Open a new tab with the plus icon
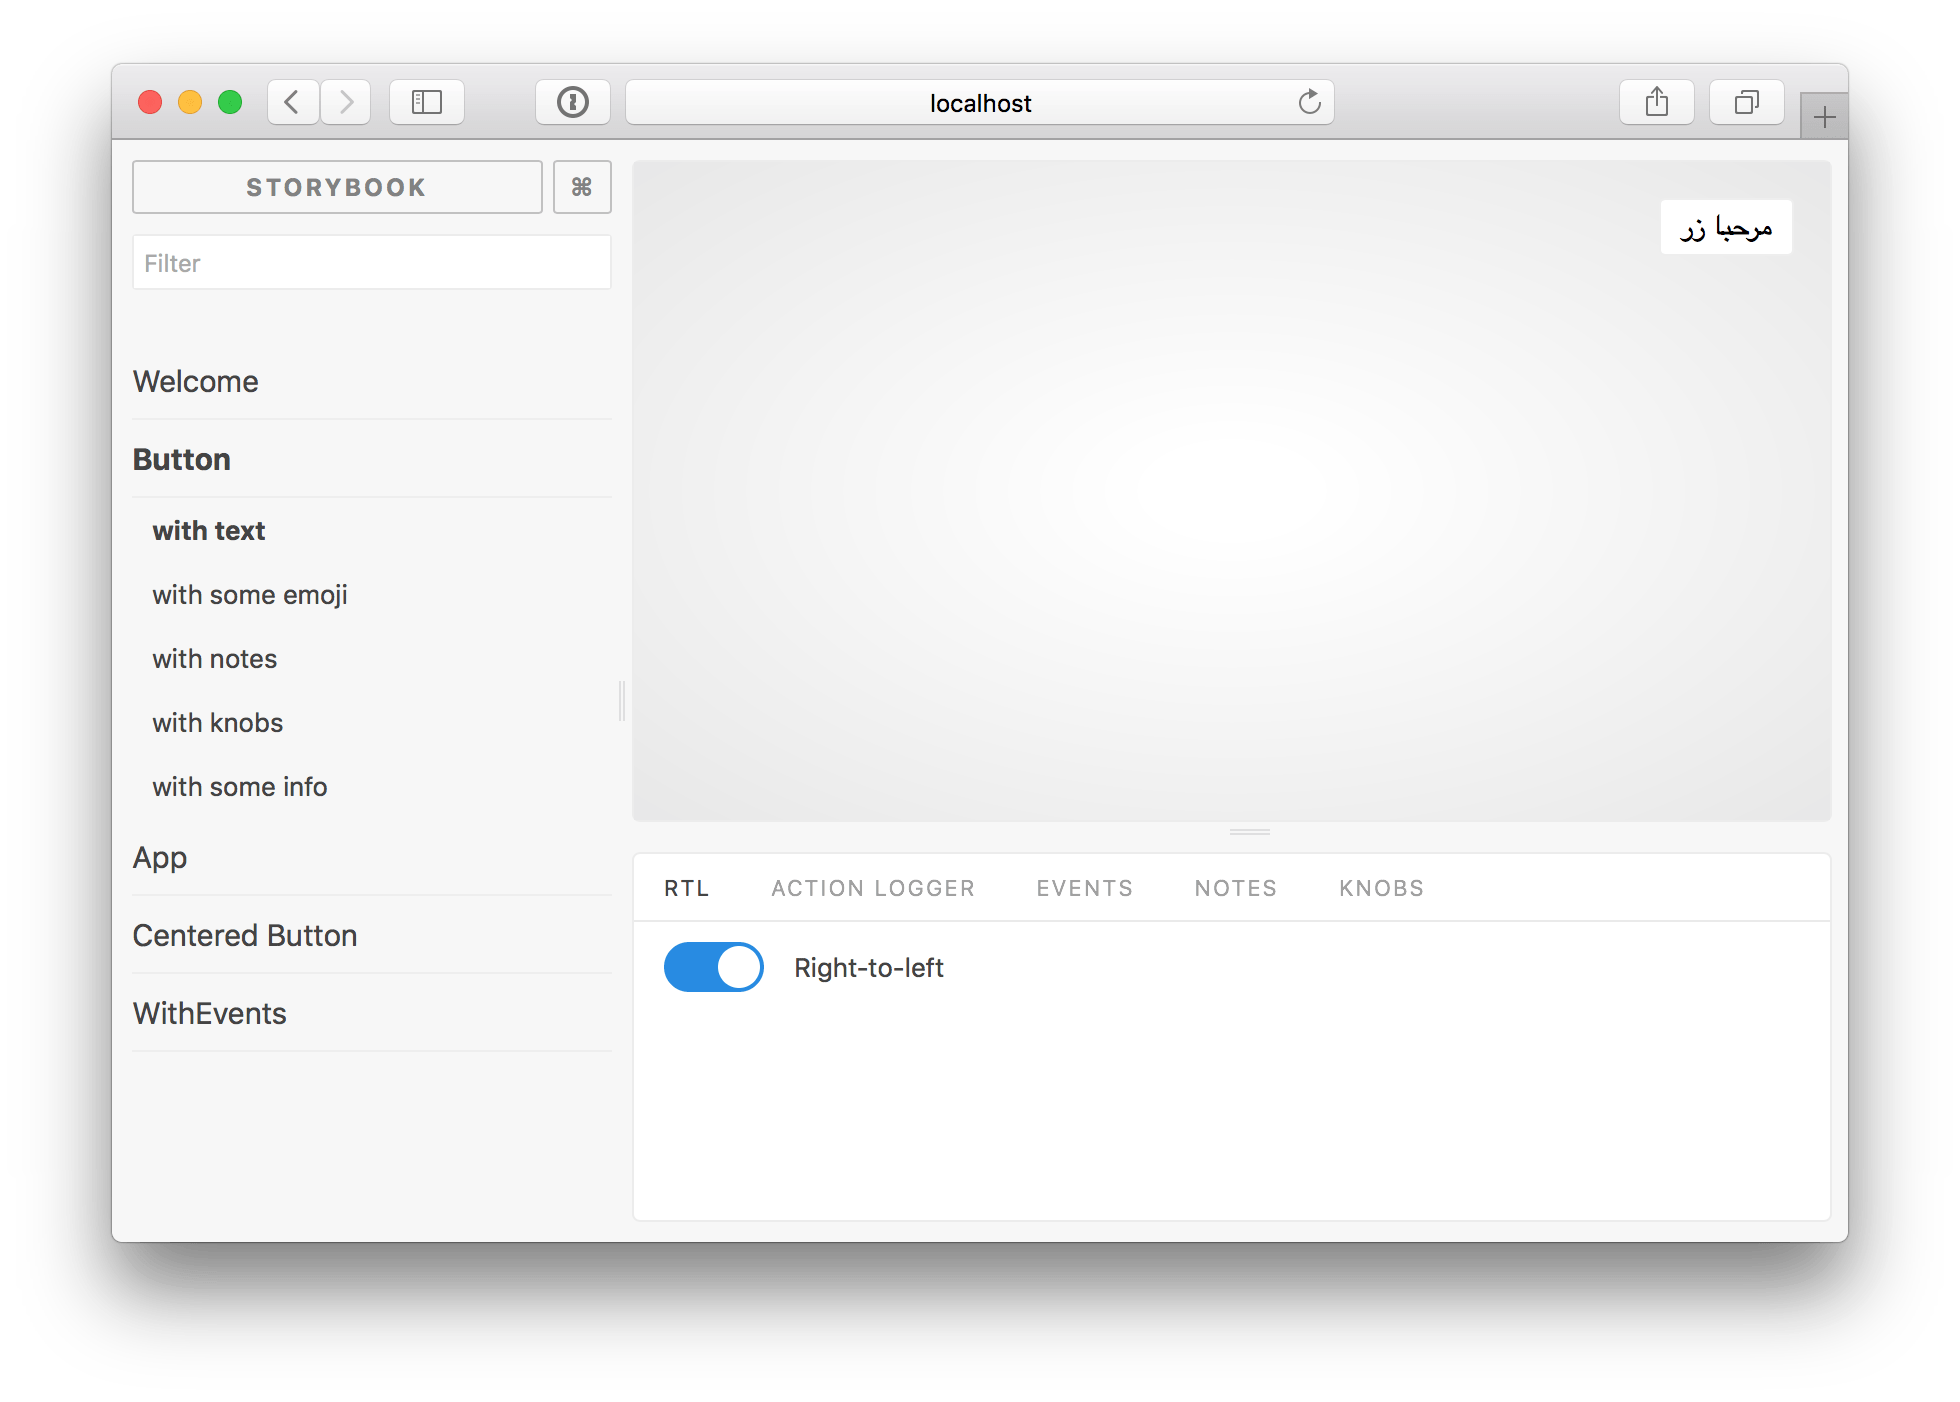Viewport: 1960px width, 1402px height. [x=1824, y=114]
